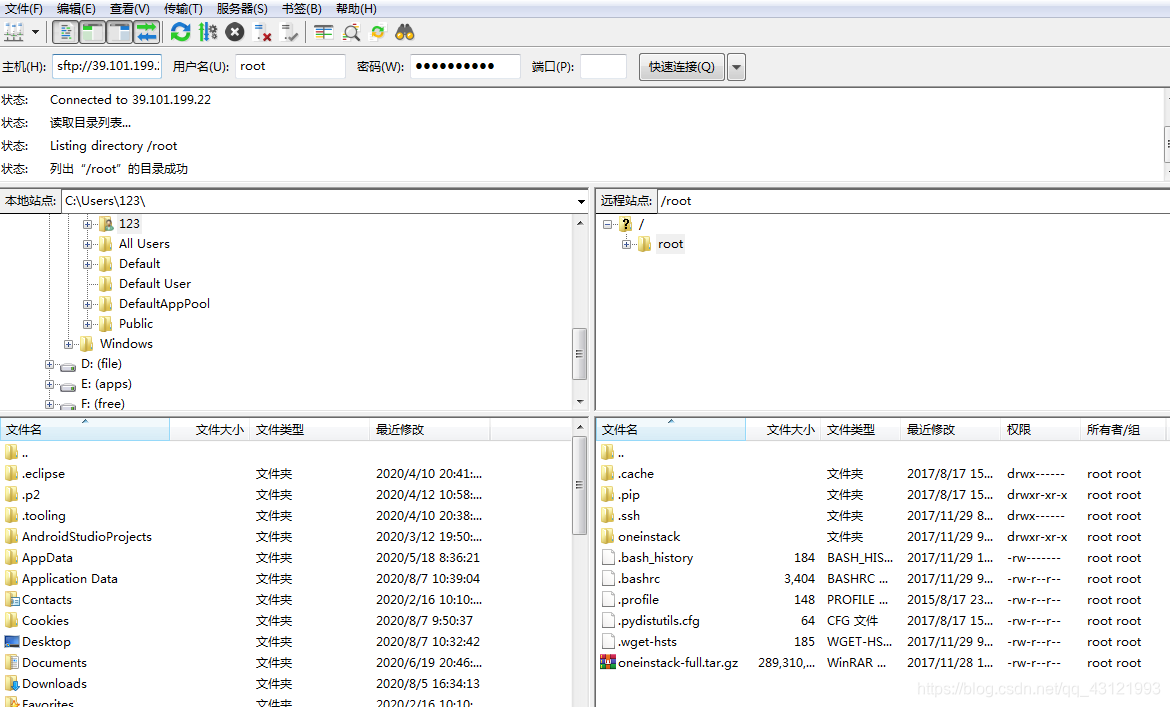Toggle directory comparison
Screen dimensions: 1170x707
coord(351,32)
